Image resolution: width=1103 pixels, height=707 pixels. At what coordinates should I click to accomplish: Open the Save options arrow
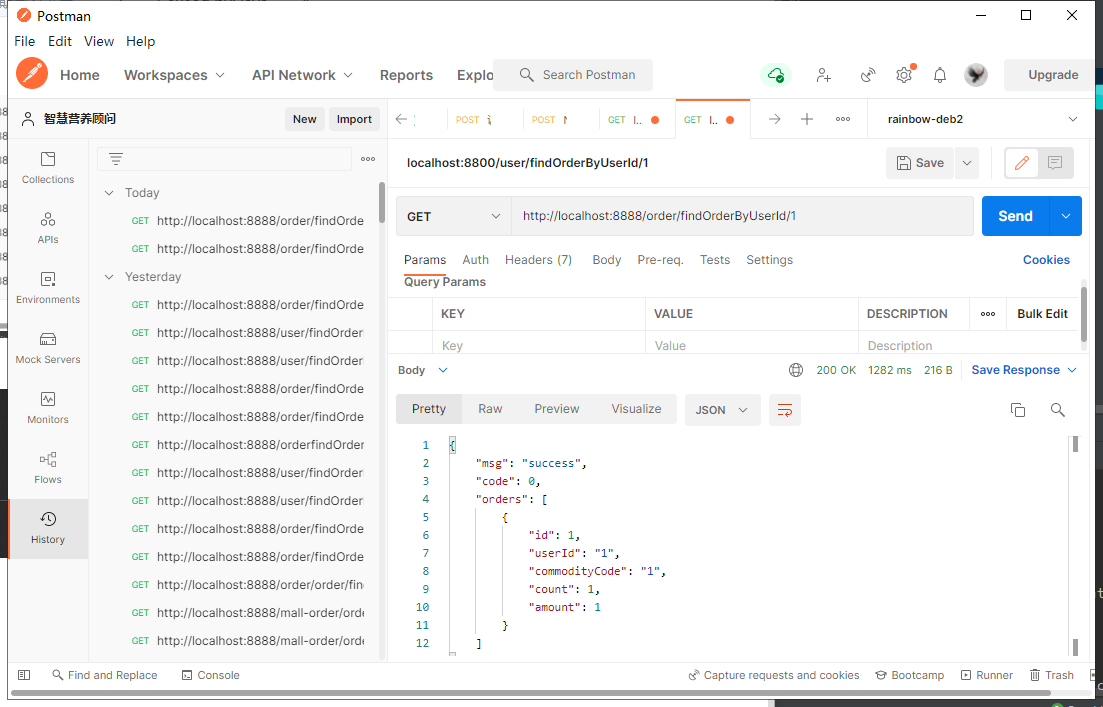(x=967, y=163)
